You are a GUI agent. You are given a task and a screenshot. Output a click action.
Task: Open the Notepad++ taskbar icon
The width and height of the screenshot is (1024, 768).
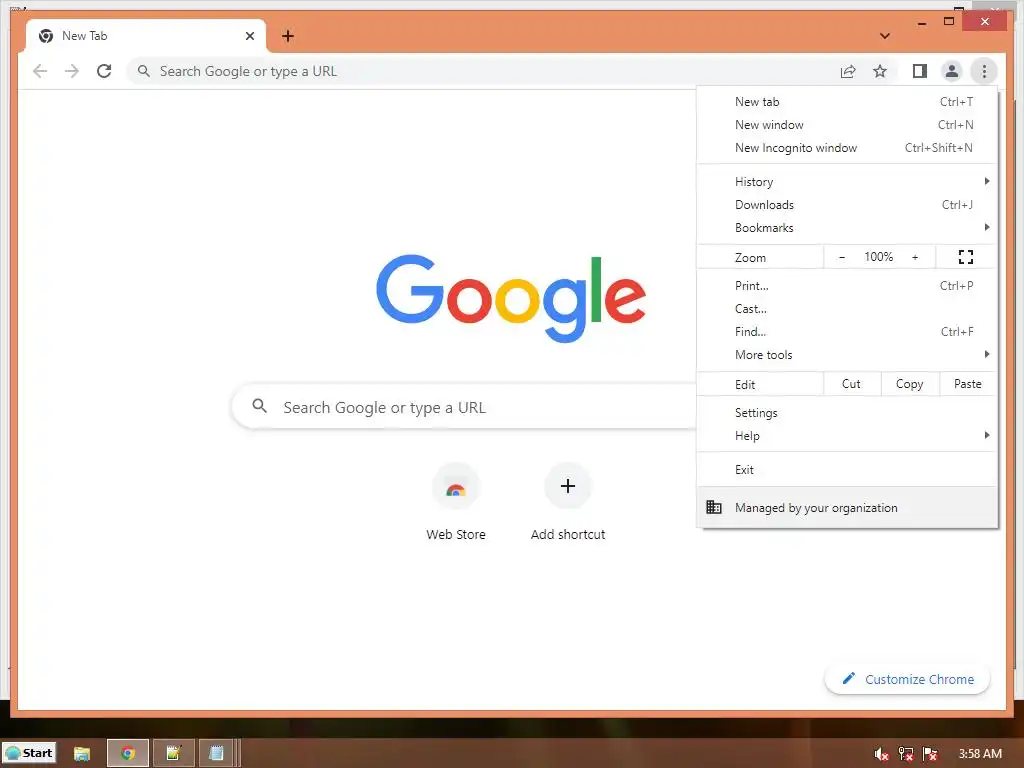pyautogui.click(x=173, y=753)
